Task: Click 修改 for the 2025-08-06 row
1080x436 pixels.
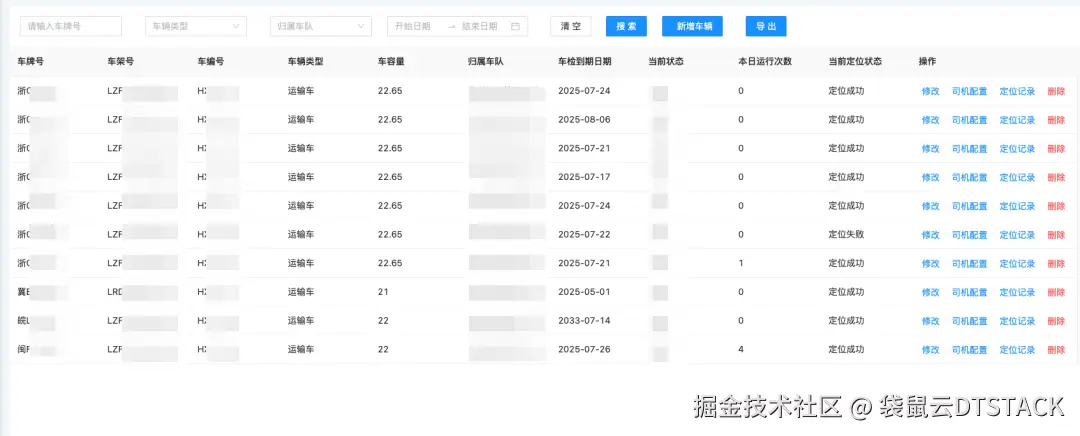Action: (931, 120)
